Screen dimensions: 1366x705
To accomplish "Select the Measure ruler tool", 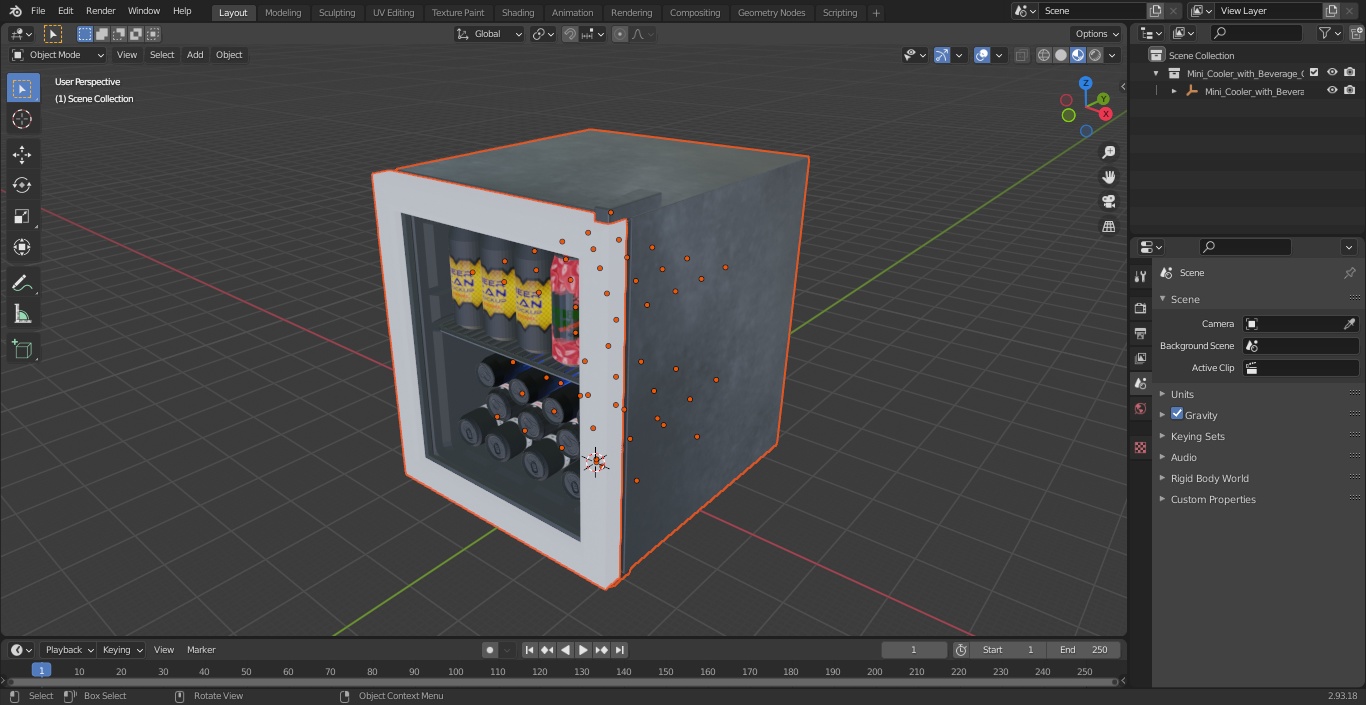I will pyautogui.click(x=22, y=315).
